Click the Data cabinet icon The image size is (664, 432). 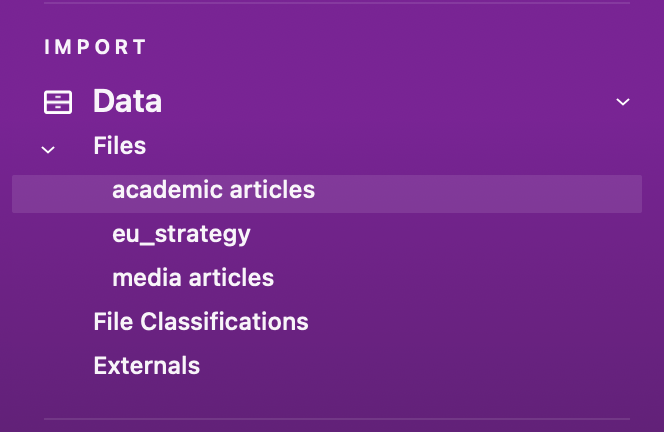click(58, 102)
